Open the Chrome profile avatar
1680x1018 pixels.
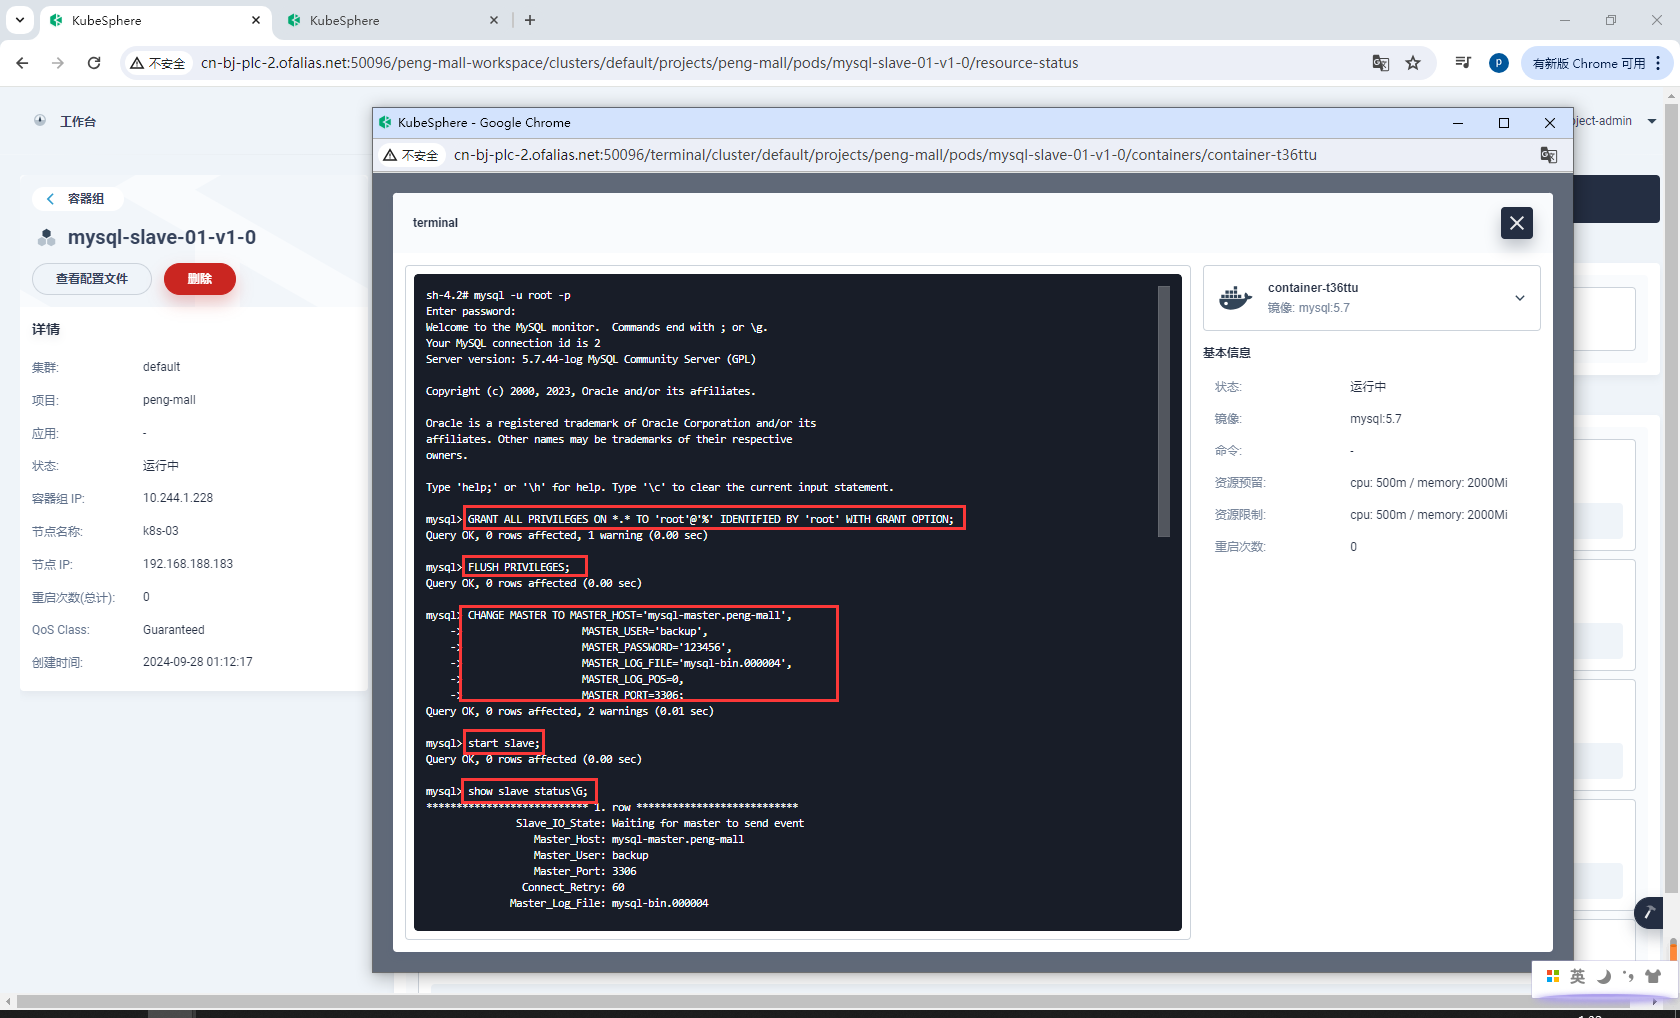[x=1498, y=63]
